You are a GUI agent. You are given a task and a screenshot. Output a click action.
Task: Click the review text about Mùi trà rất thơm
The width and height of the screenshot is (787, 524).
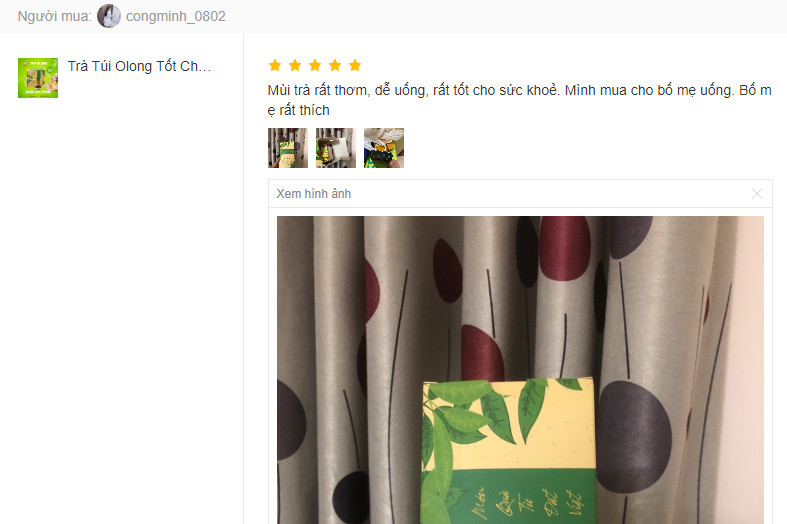[x=519, y=100]
